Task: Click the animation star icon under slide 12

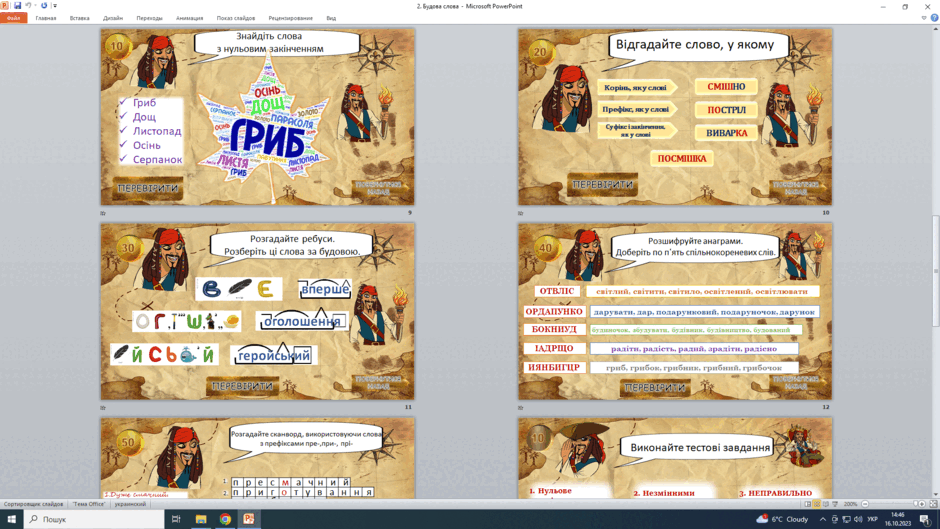Action: pyautogui.click(x=521, y=407)
